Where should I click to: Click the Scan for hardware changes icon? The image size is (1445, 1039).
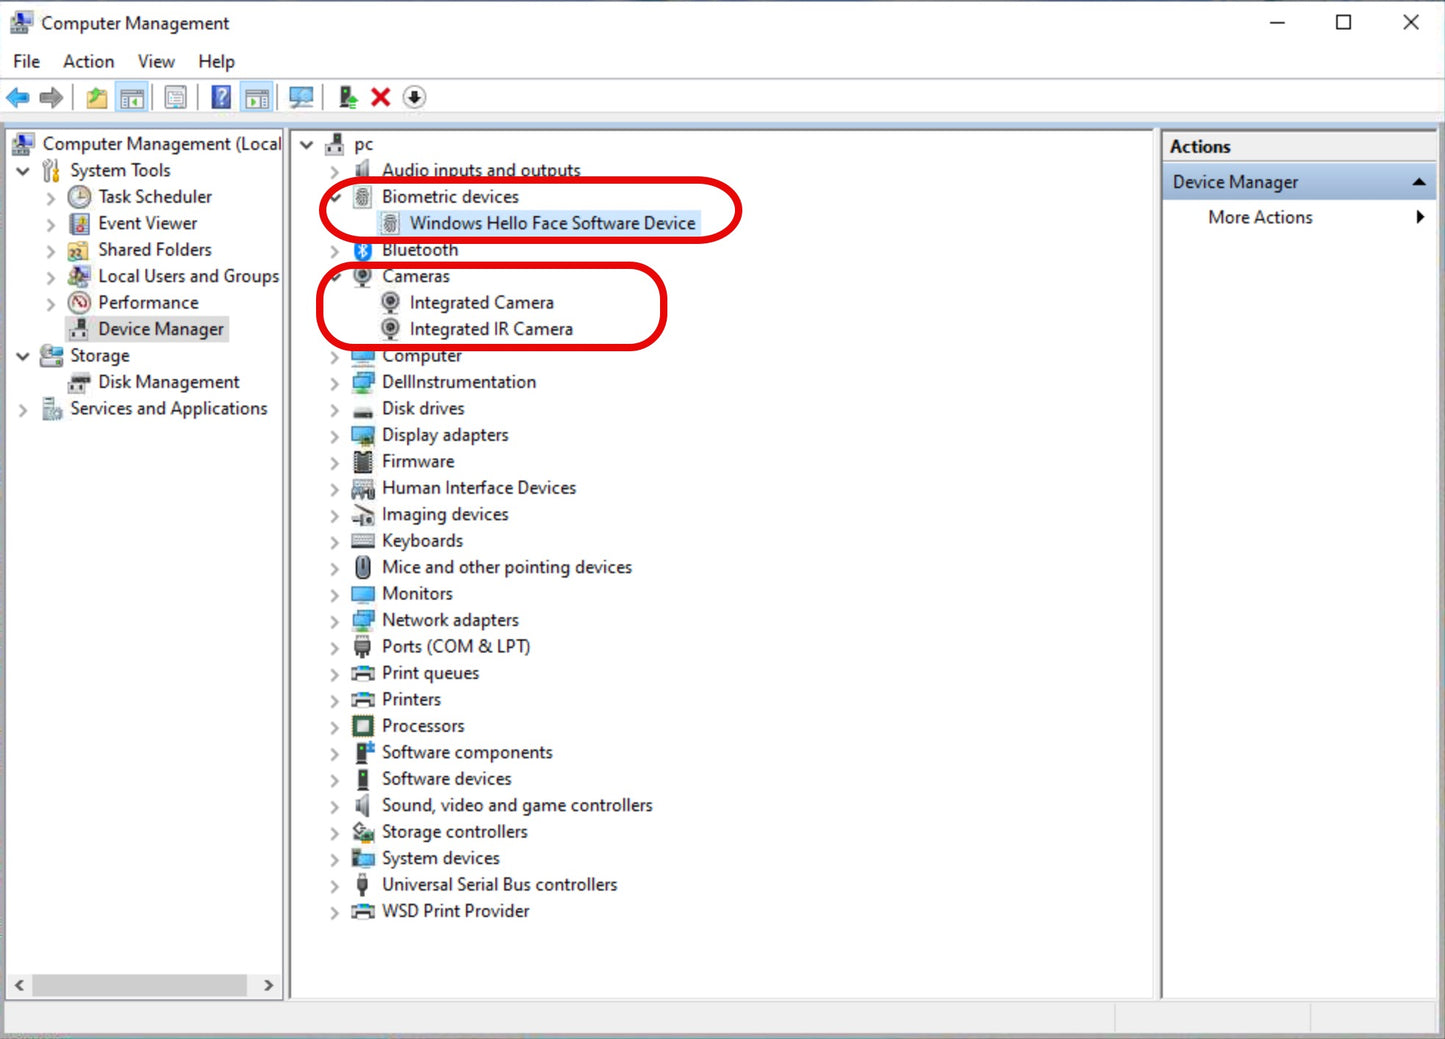(x=300, y=97)
